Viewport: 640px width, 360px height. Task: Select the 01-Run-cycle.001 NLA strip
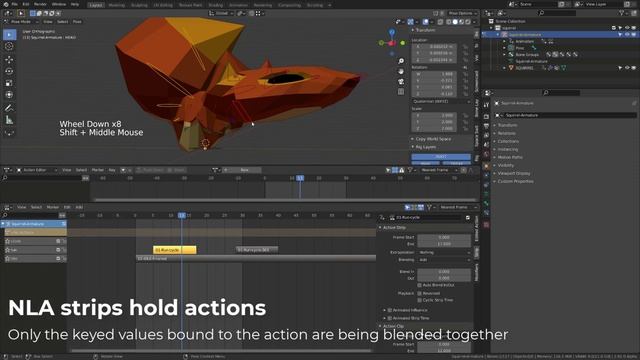click(x=257, y=250)
